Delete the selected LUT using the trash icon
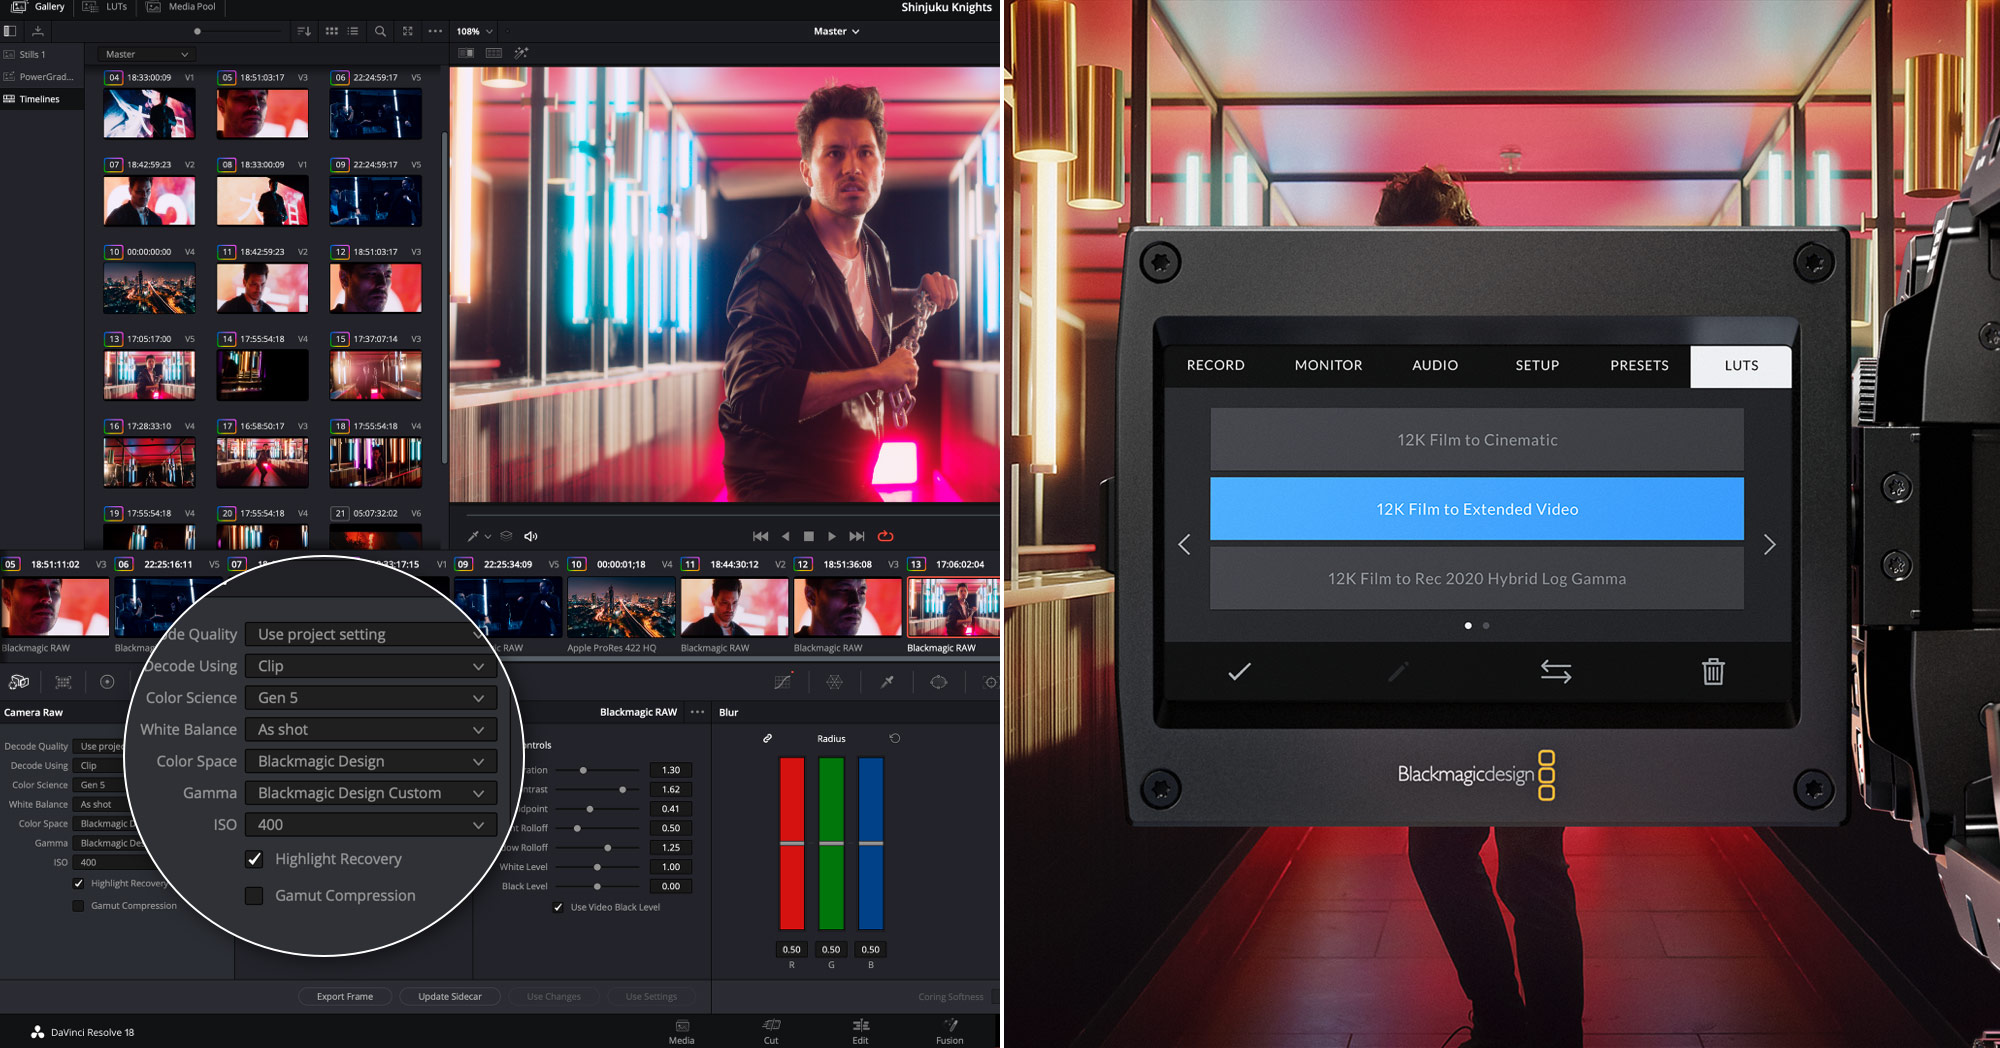The width and height of the screenshot is (2000, 1048). click(1712, 671)
